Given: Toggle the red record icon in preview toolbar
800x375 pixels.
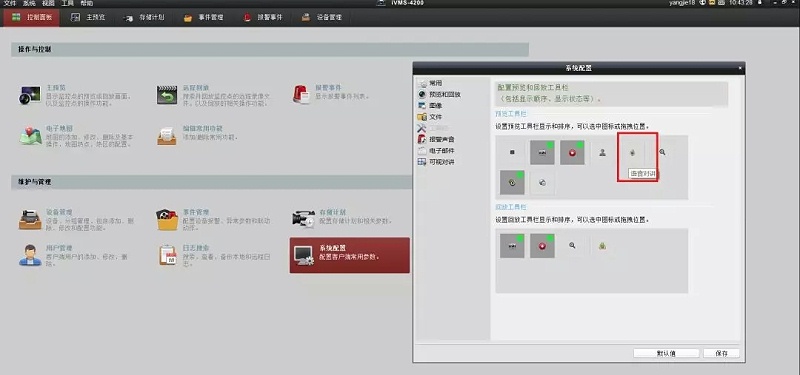Looking at the screenshot, I should [572, 152].
